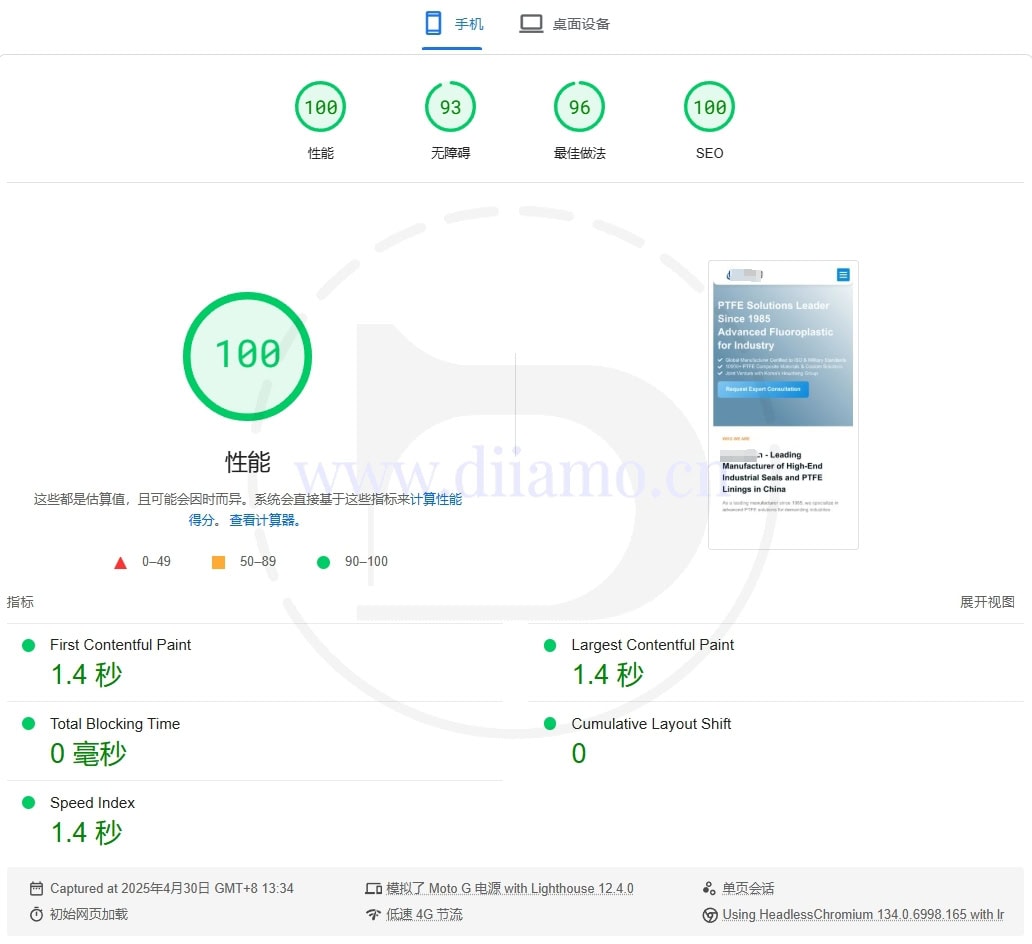The width and height of the screenshot is (1032, 944).
Task: Click the calendar icon beside Captured at
Action: coord(37,888)
